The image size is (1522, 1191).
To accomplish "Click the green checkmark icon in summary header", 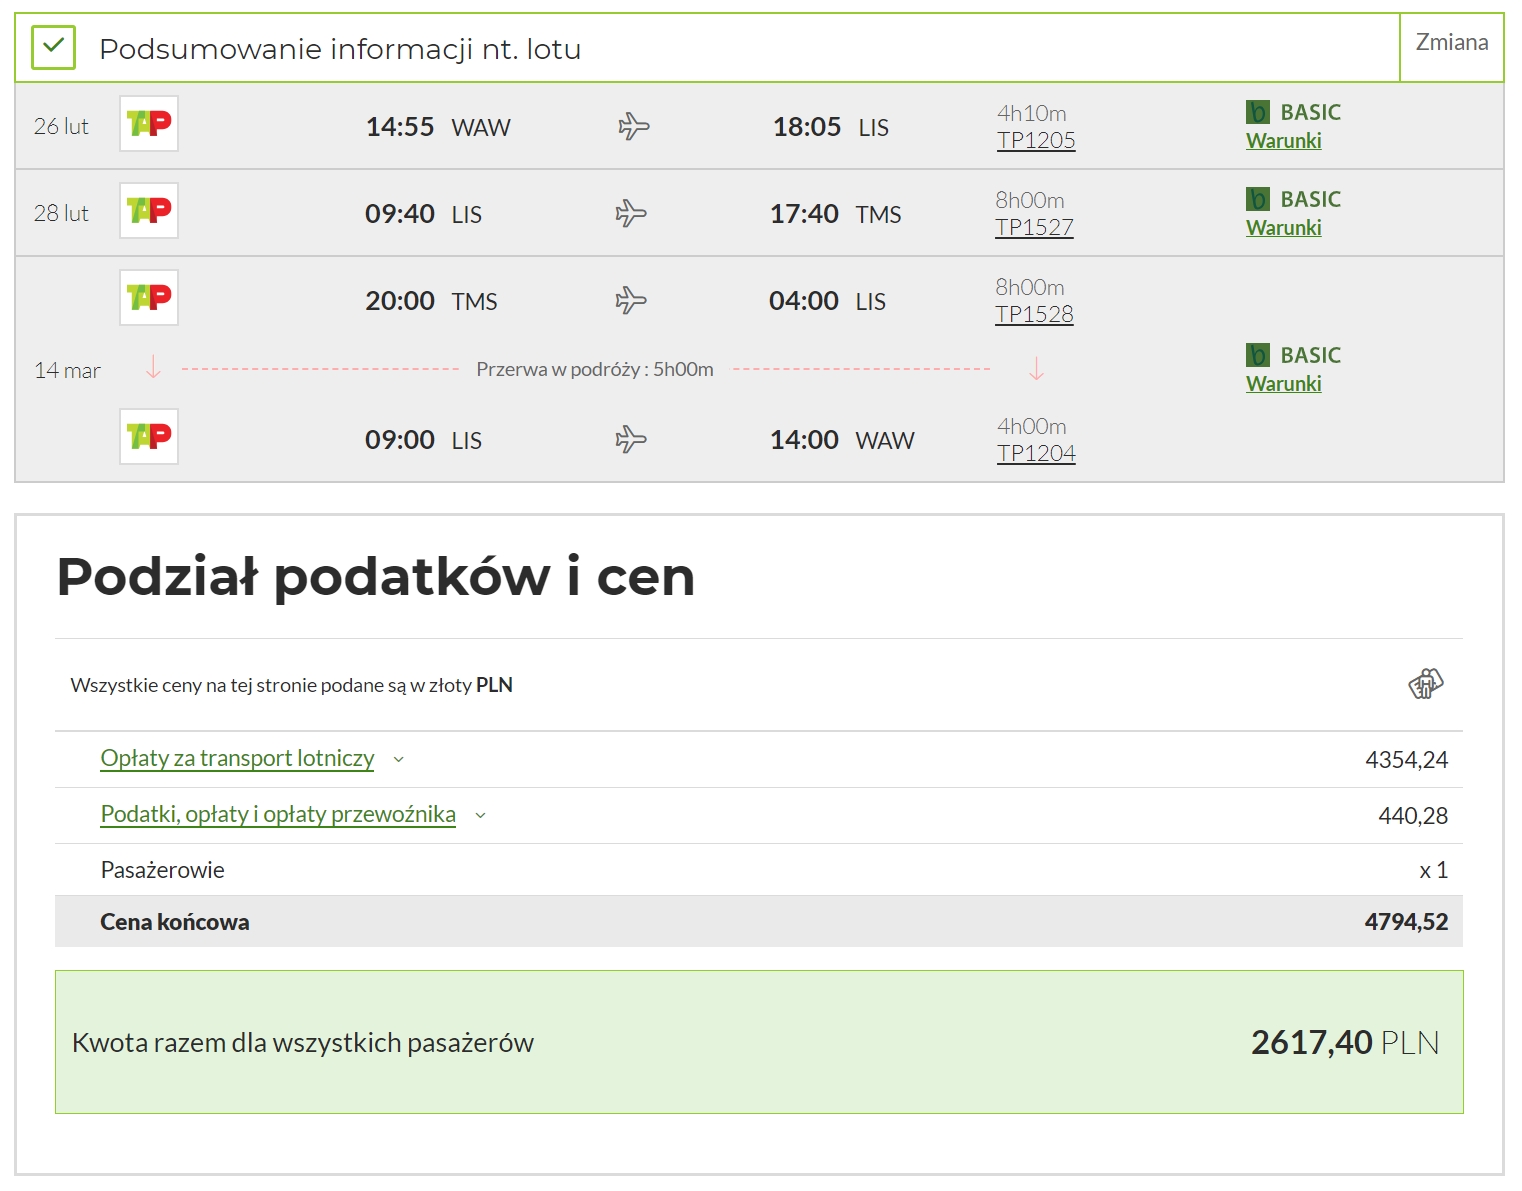I will pos(53,47).
